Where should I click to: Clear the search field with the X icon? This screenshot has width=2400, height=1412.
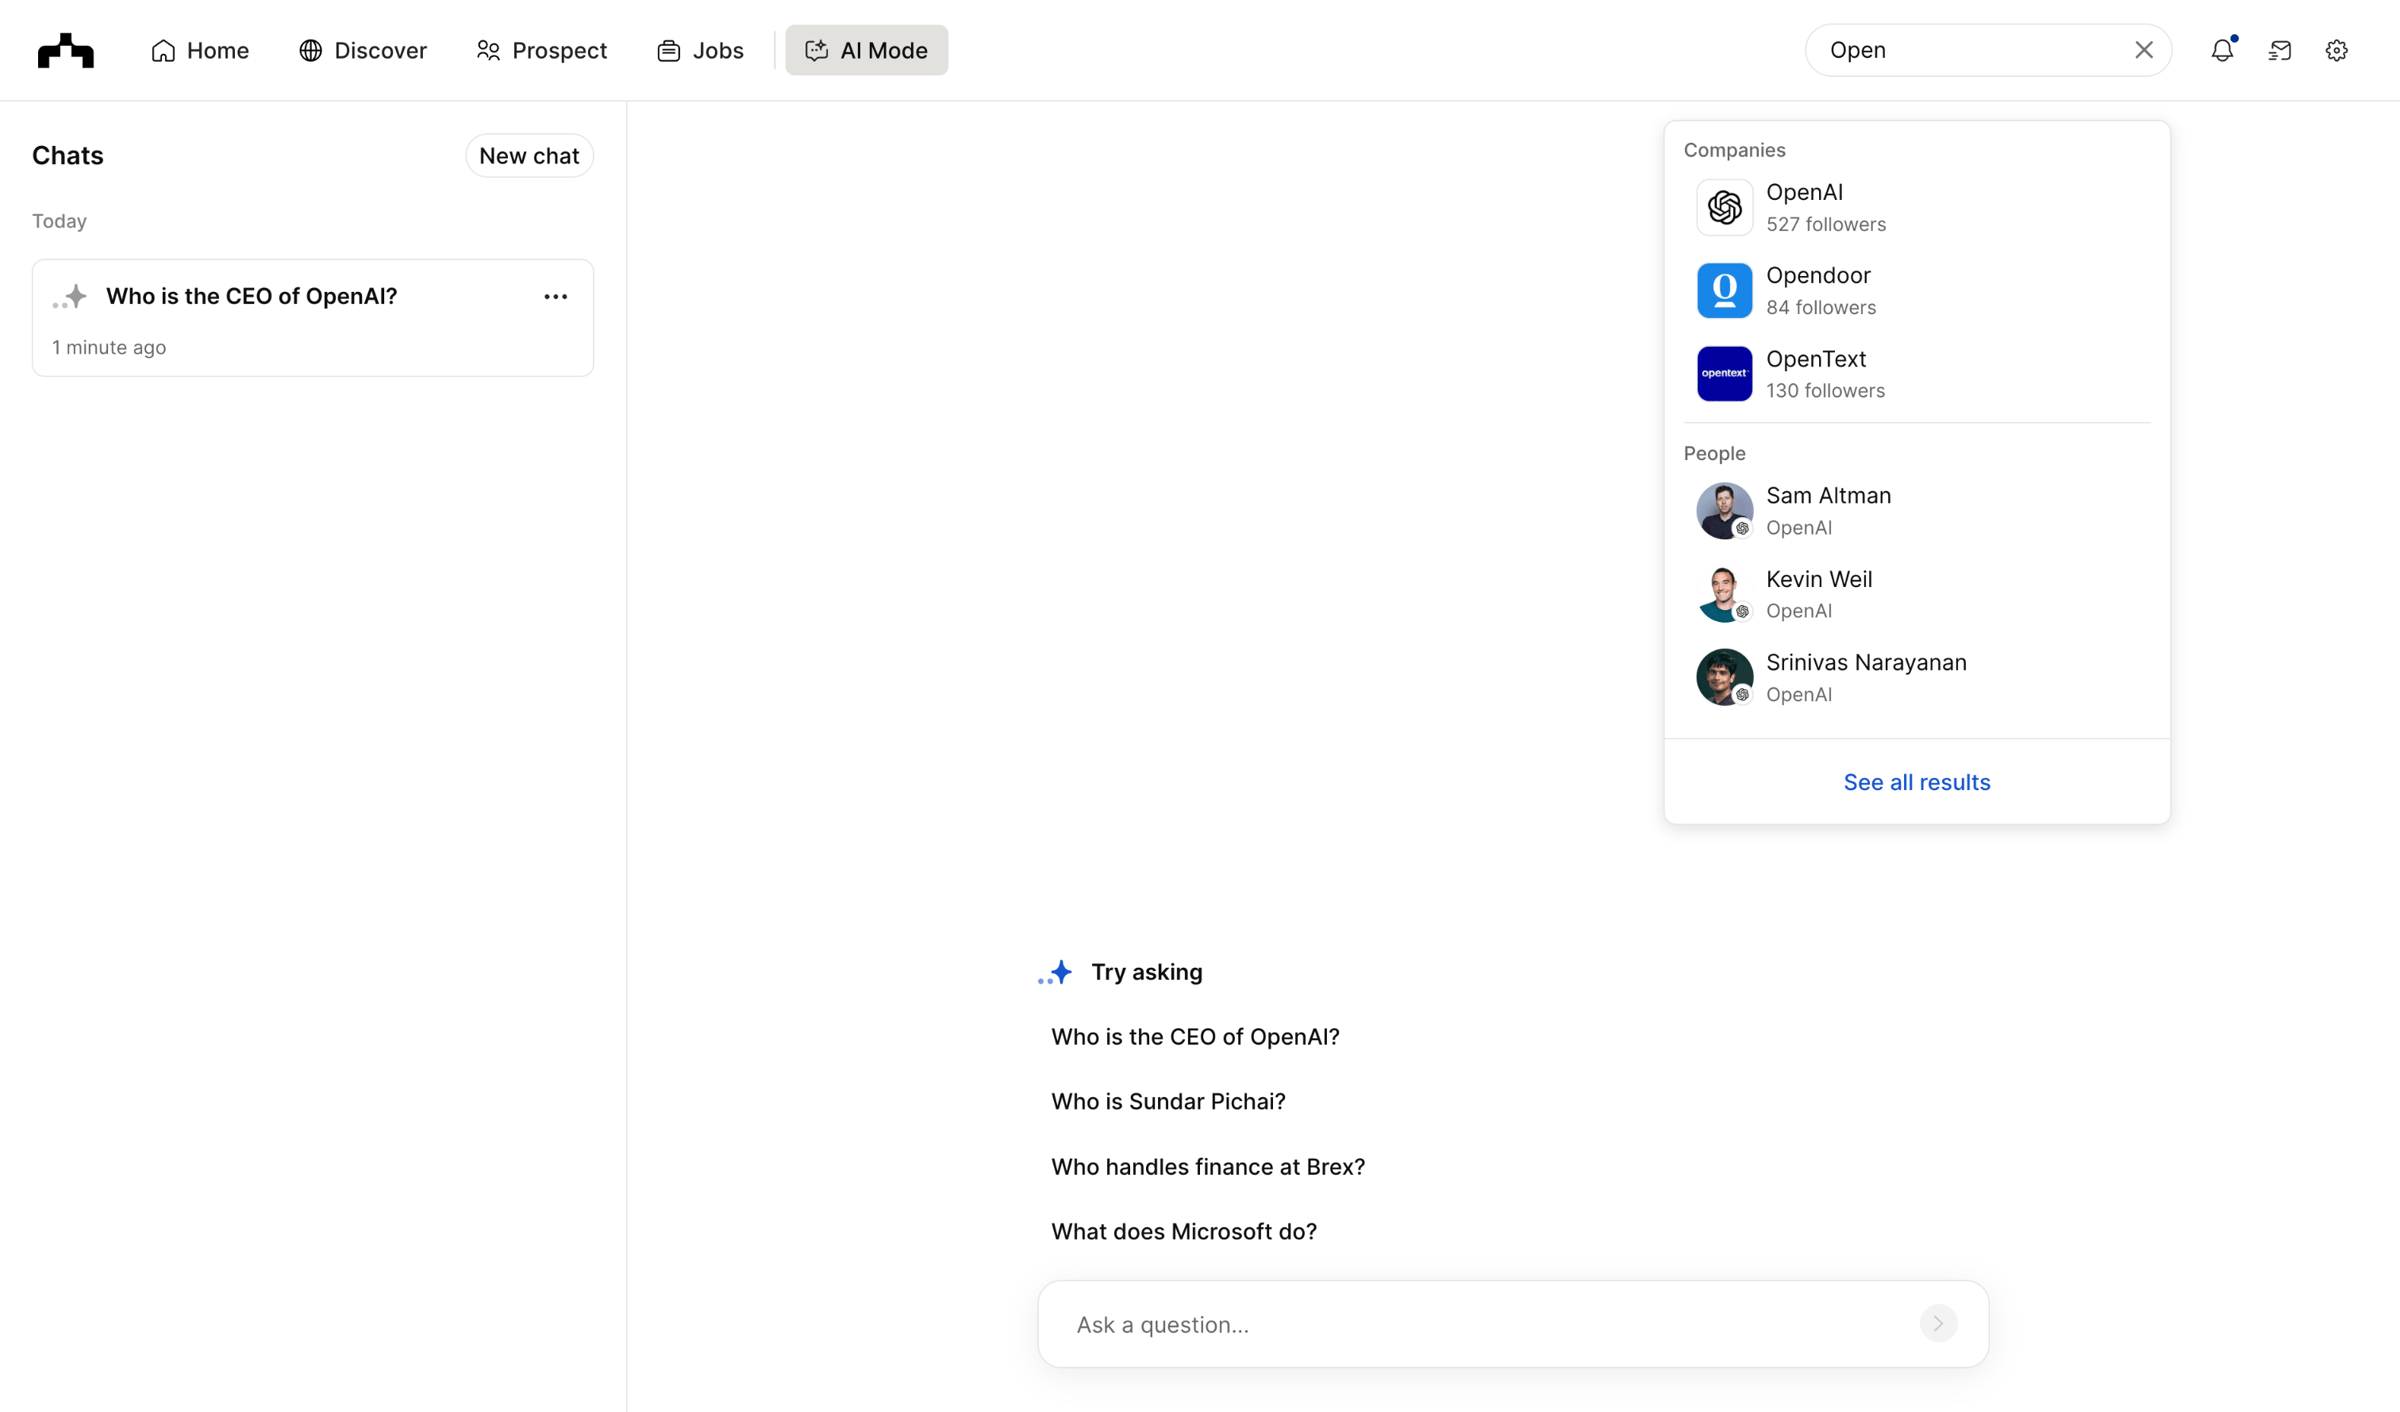[2144, 50]
